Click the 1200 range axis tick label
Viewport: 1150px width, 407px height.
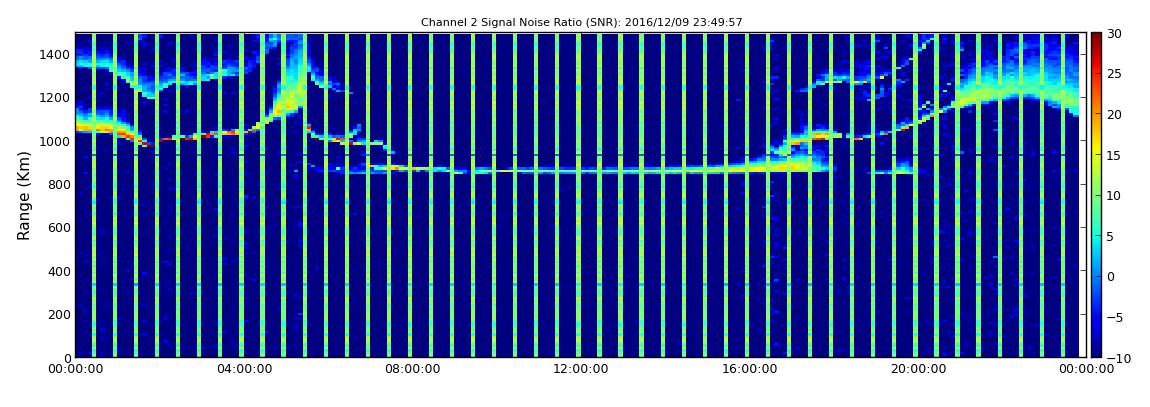56,98
